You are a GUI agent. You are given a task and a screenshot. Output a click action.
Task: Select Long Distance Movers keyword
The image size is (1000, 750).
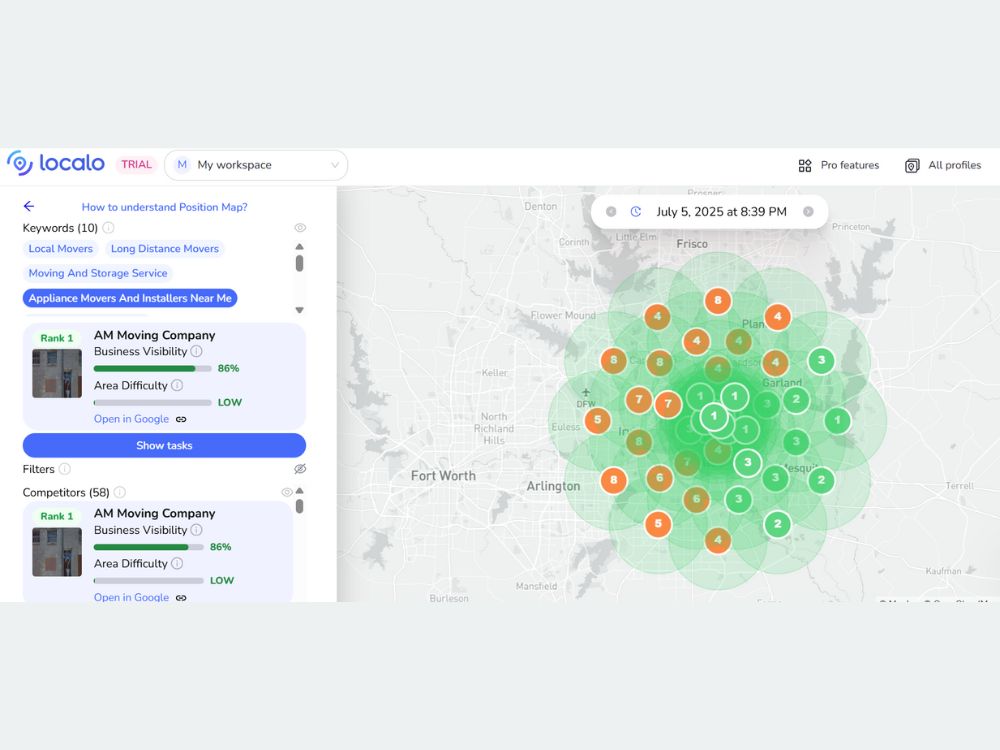tap(165, 249)
